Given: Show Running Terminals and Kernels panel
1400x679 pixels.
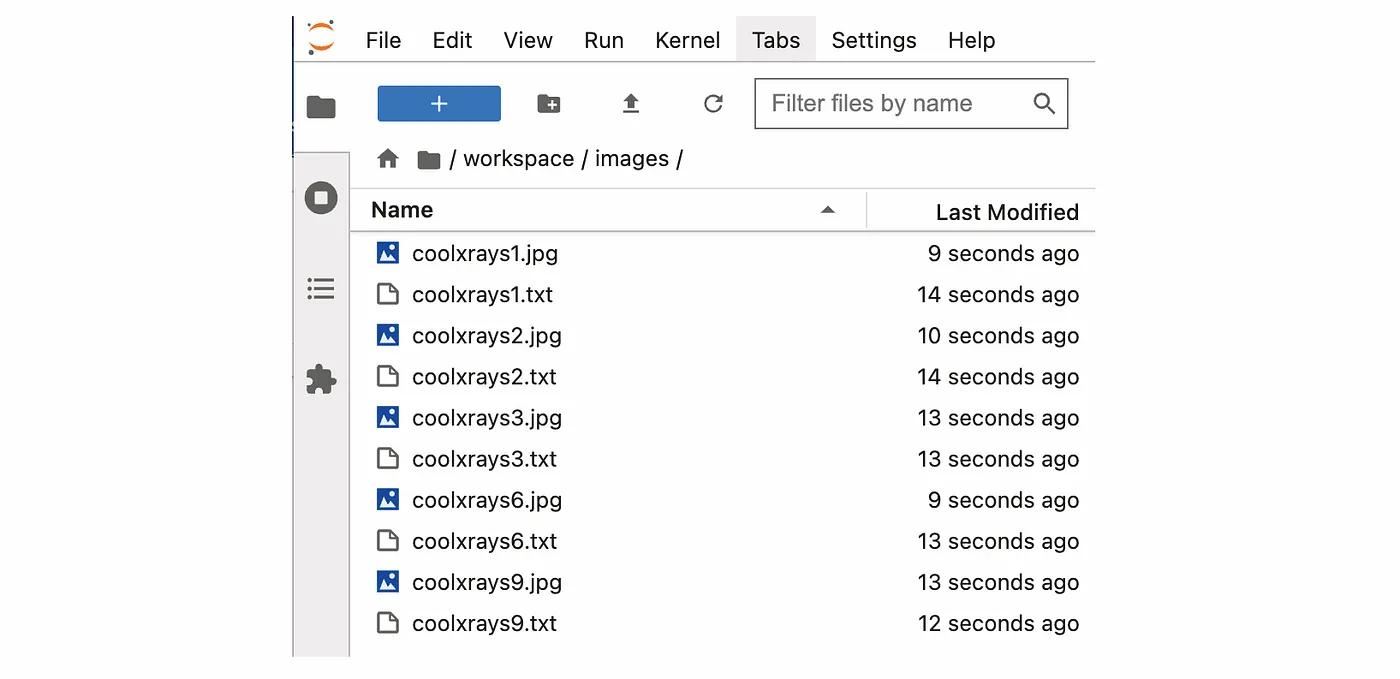Looking at the screenshot, I should (x=321, y=198).
